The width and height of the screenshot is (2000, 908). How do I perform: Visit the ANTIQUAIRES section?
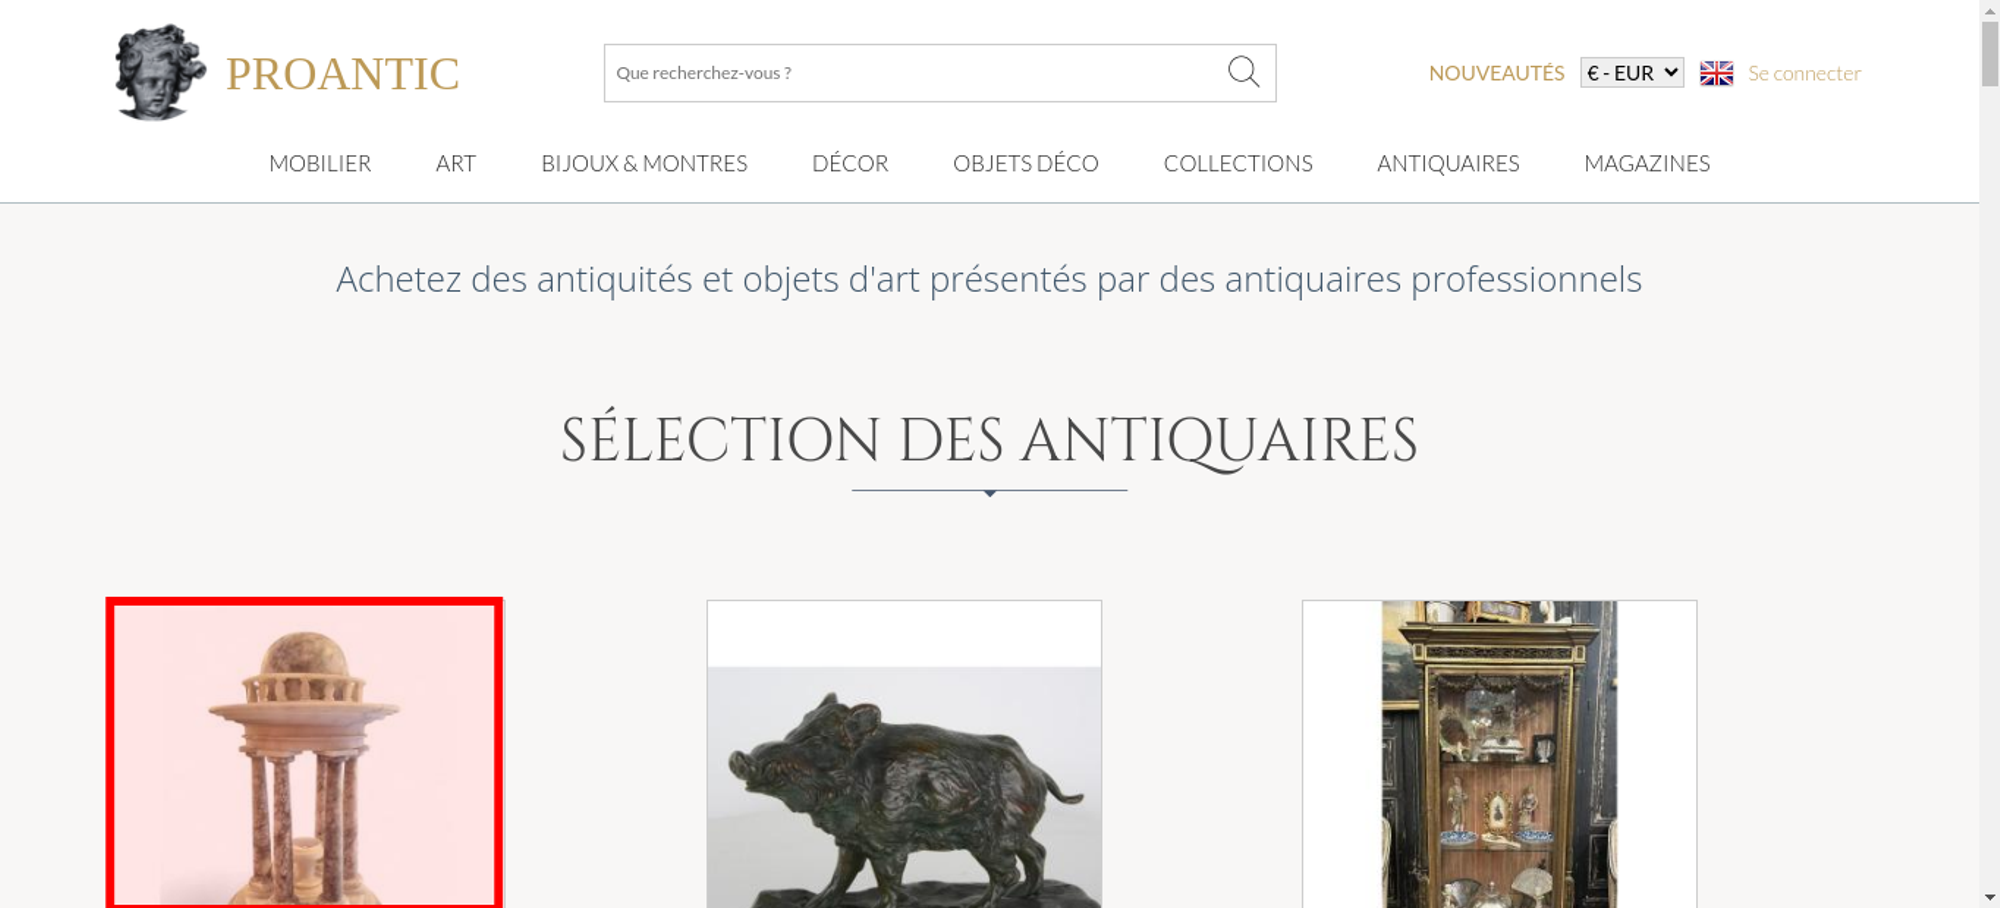(1448, 163)
